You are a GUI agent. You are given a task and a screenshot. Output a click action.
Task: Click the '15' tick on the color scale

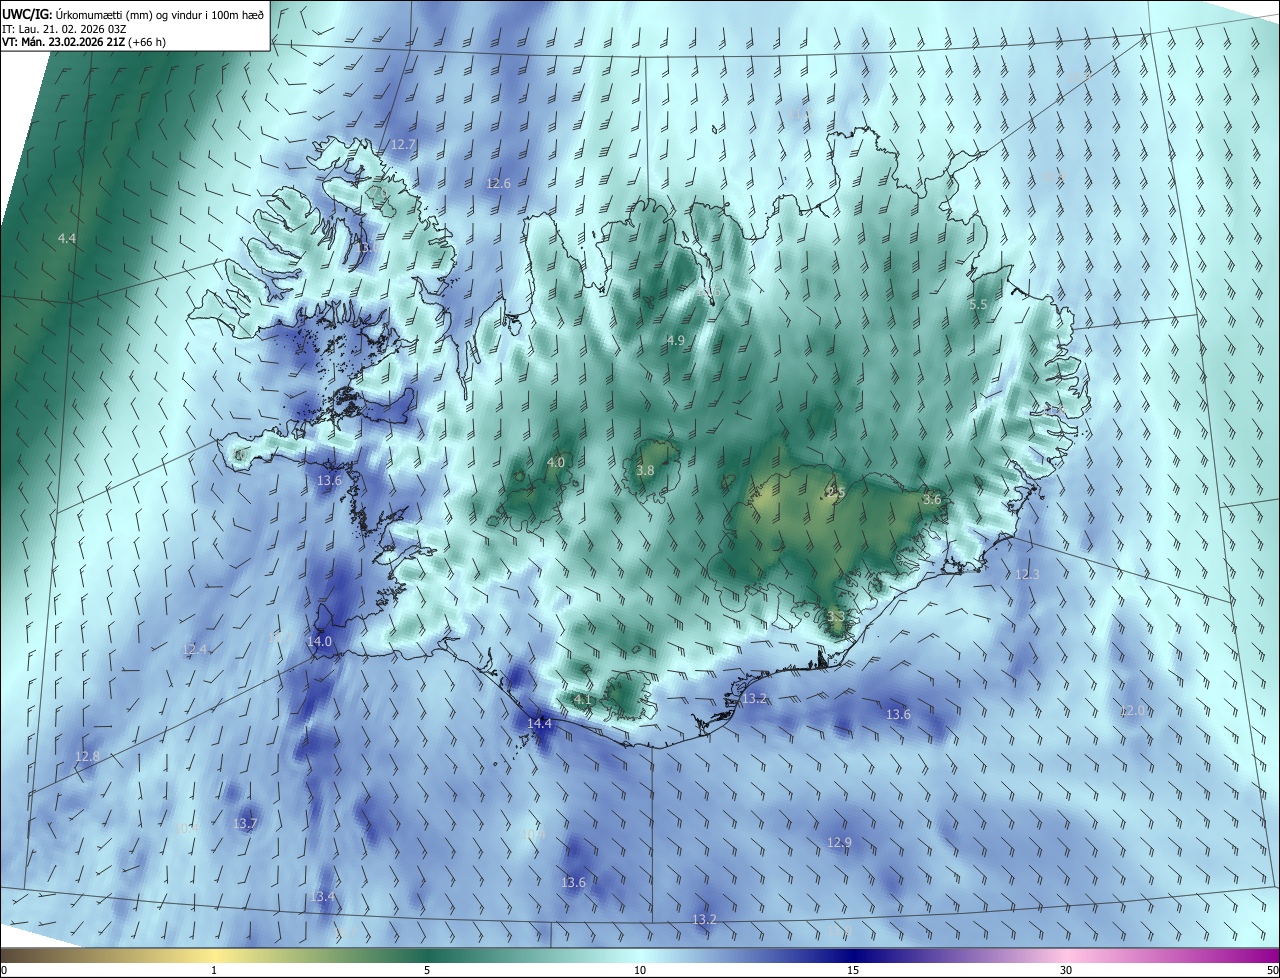click(x=853, y=971)
